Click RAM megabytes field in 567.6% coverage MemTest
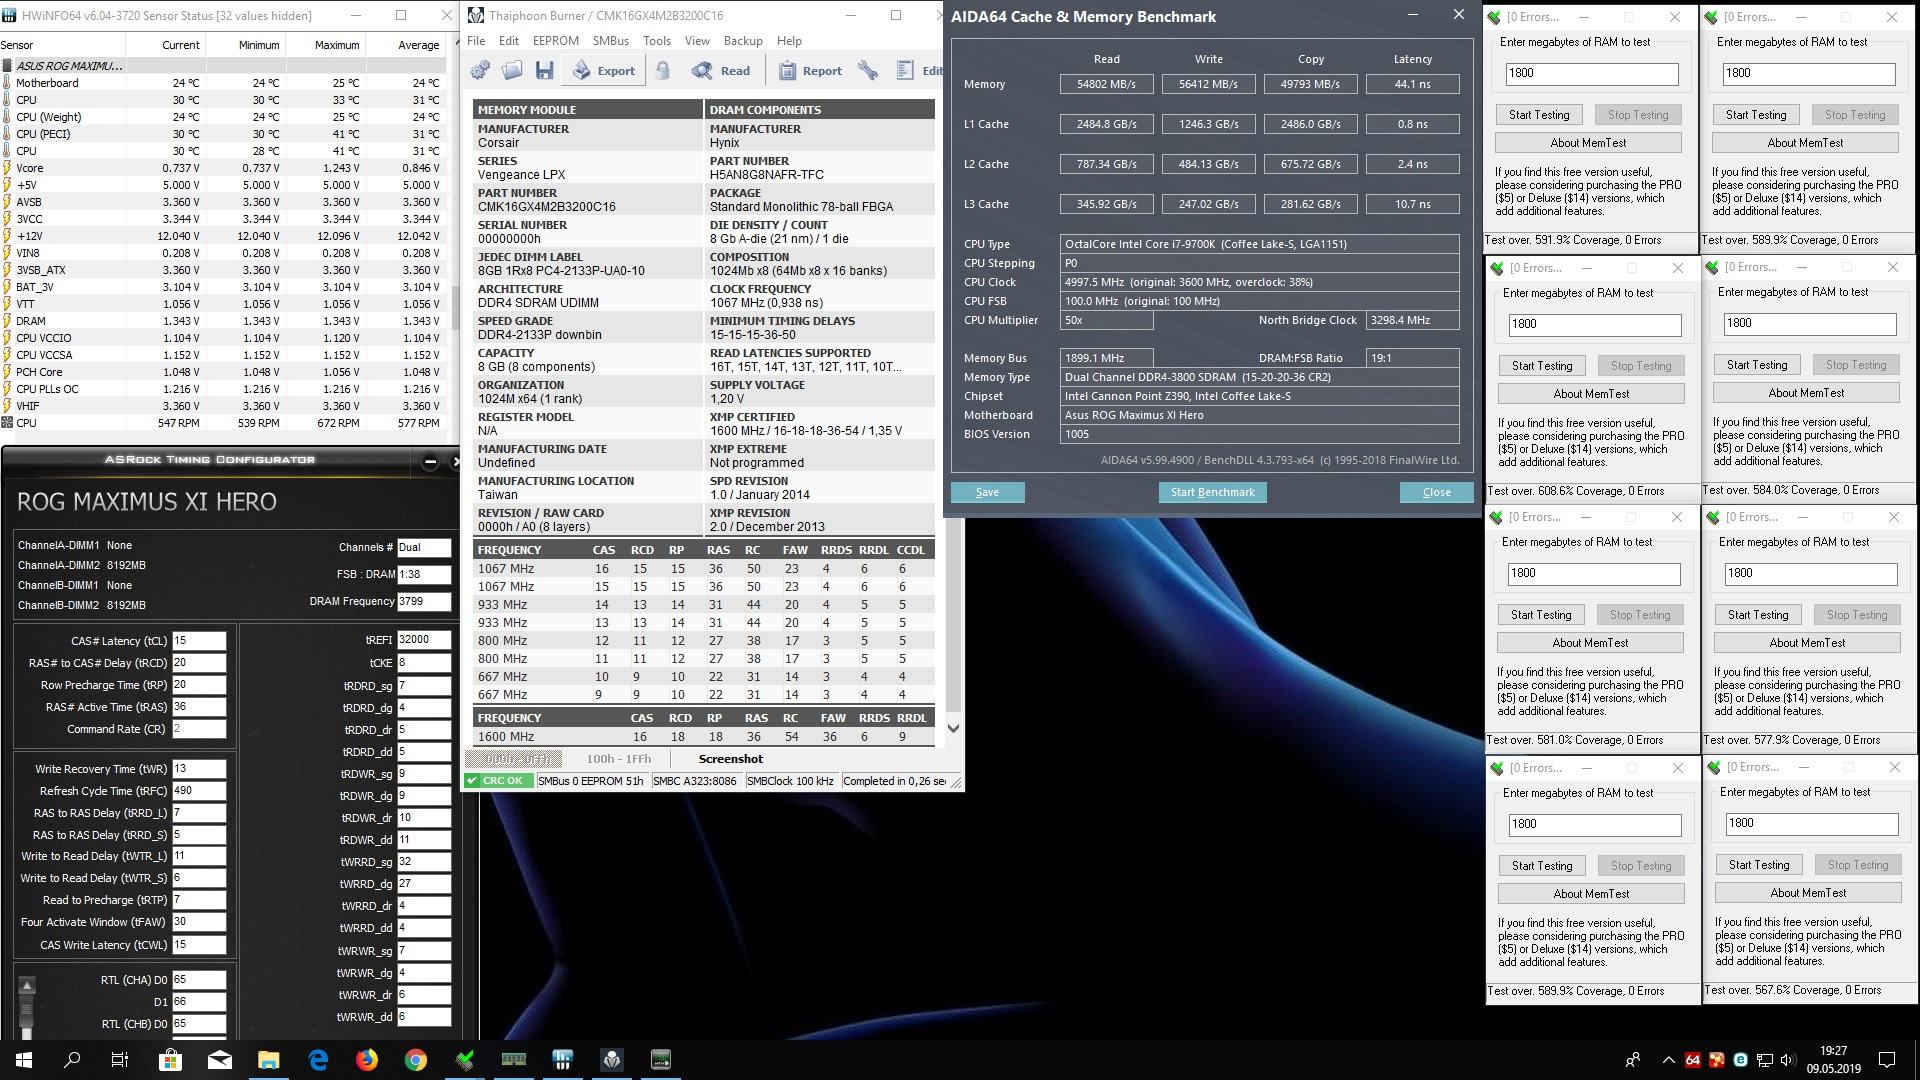The width and height of the screenshot is (1920, 1080). pyautogui.click(x=1812, y=823)
